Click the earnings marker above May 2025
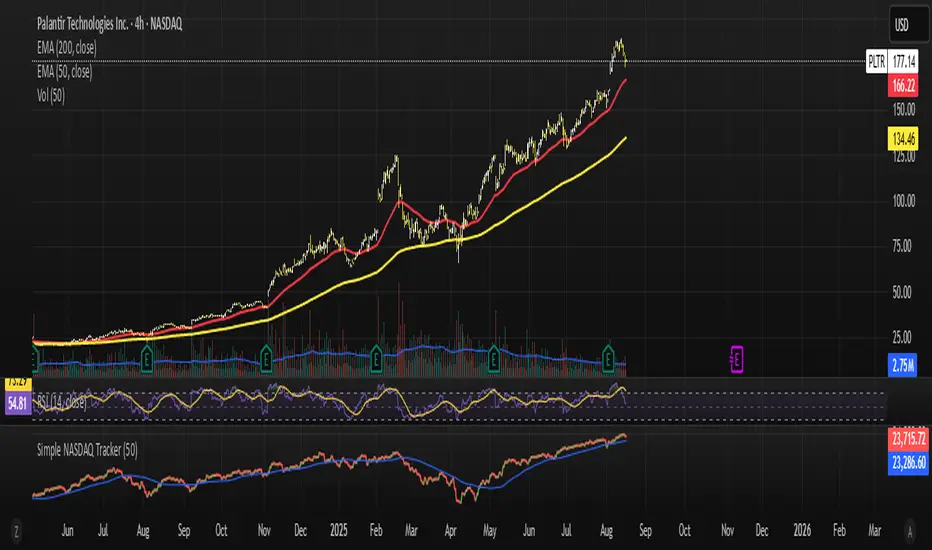 (x=493, y=359)
